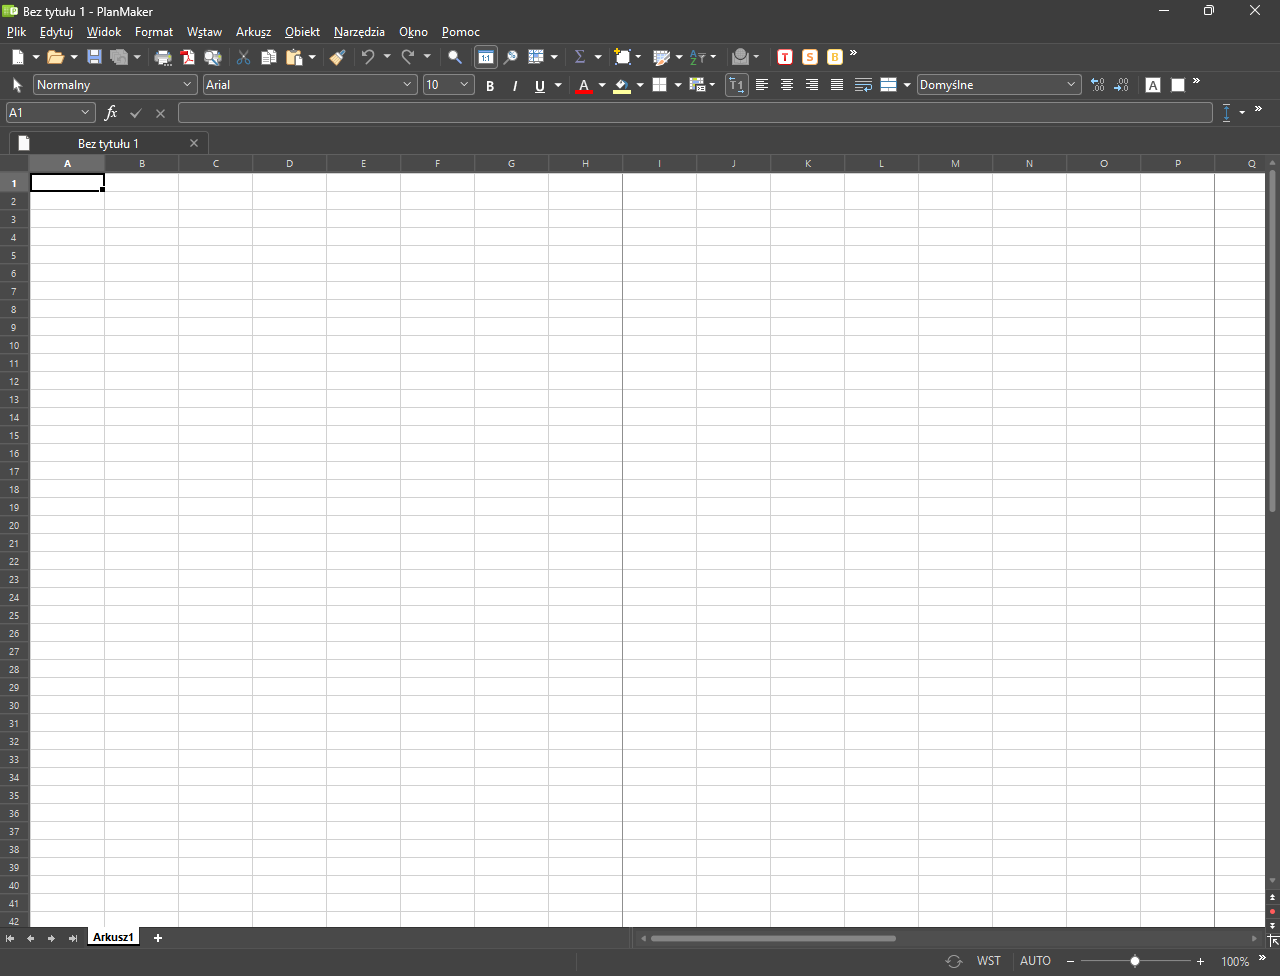The image size is (1280, 976).
Task: Toggle the WST insert mode indicator
Action: coord(988,961)
